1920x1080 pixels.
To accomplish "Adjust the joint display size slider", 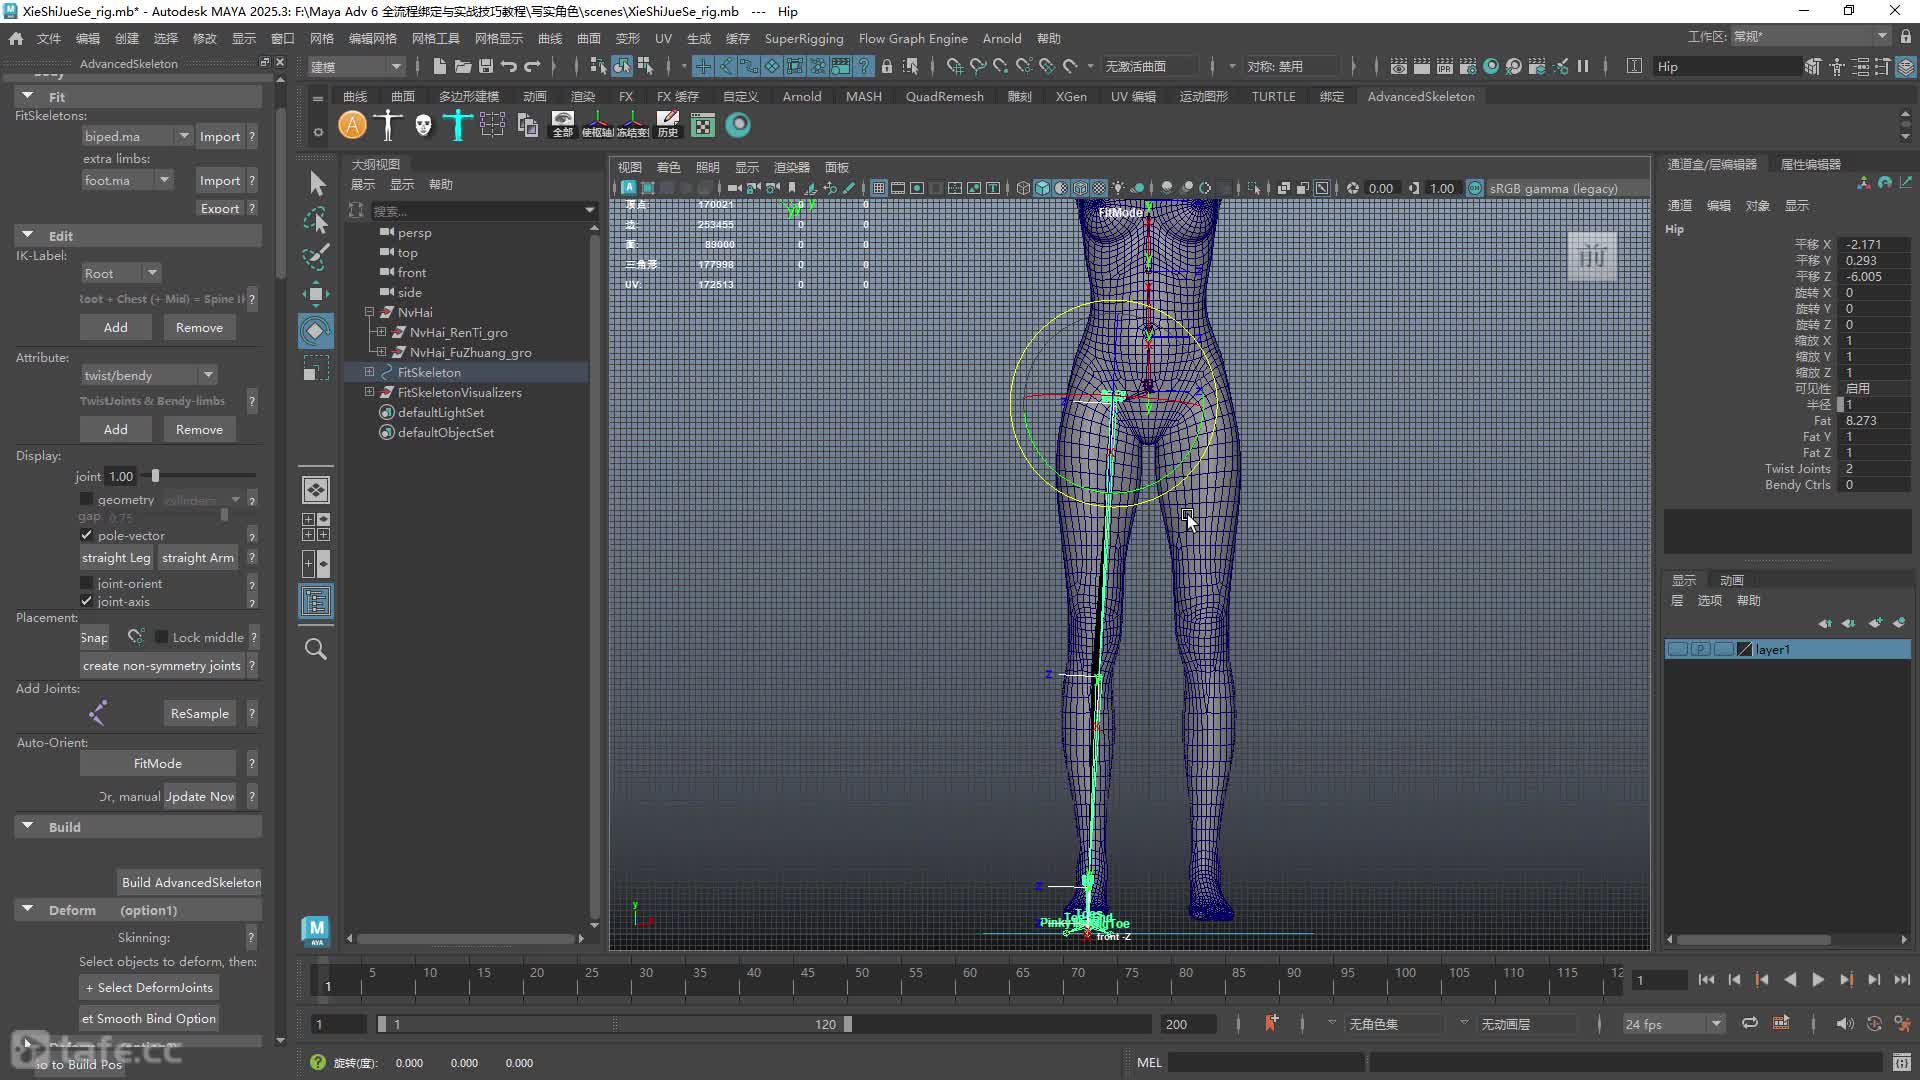I will coord(155,476).
